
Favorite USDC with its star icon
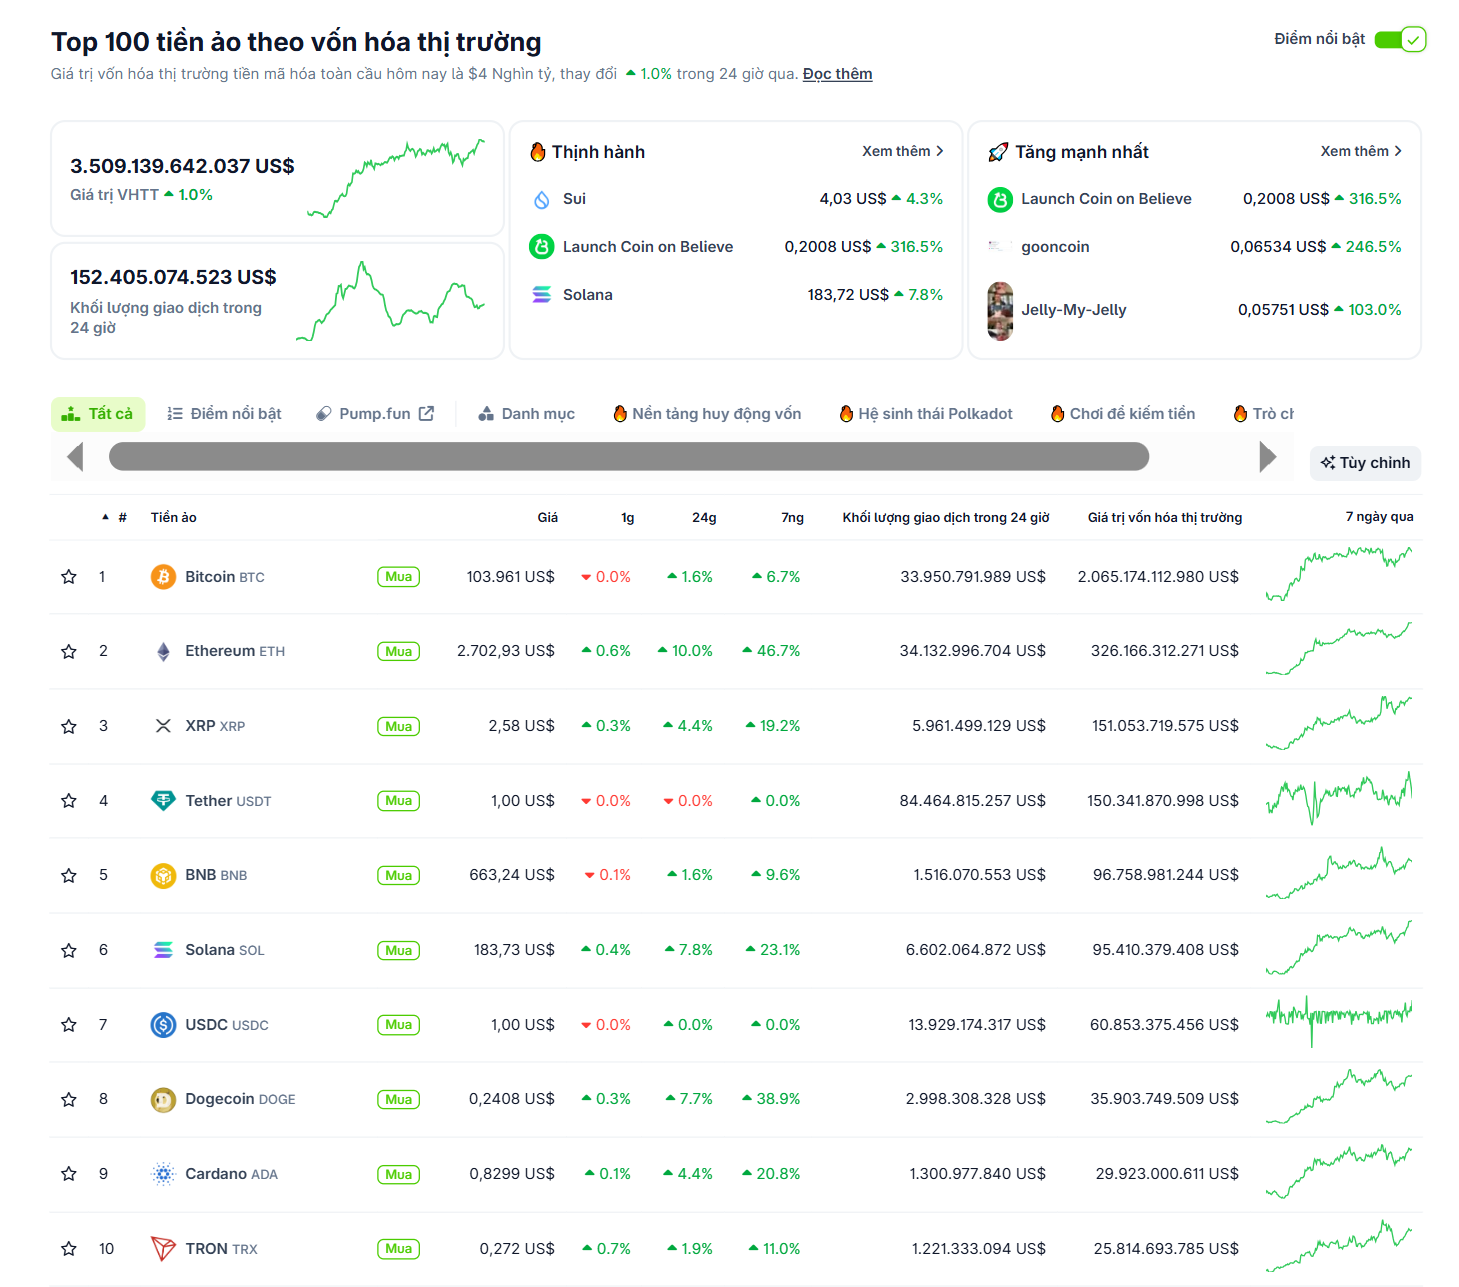(69, 1025)
